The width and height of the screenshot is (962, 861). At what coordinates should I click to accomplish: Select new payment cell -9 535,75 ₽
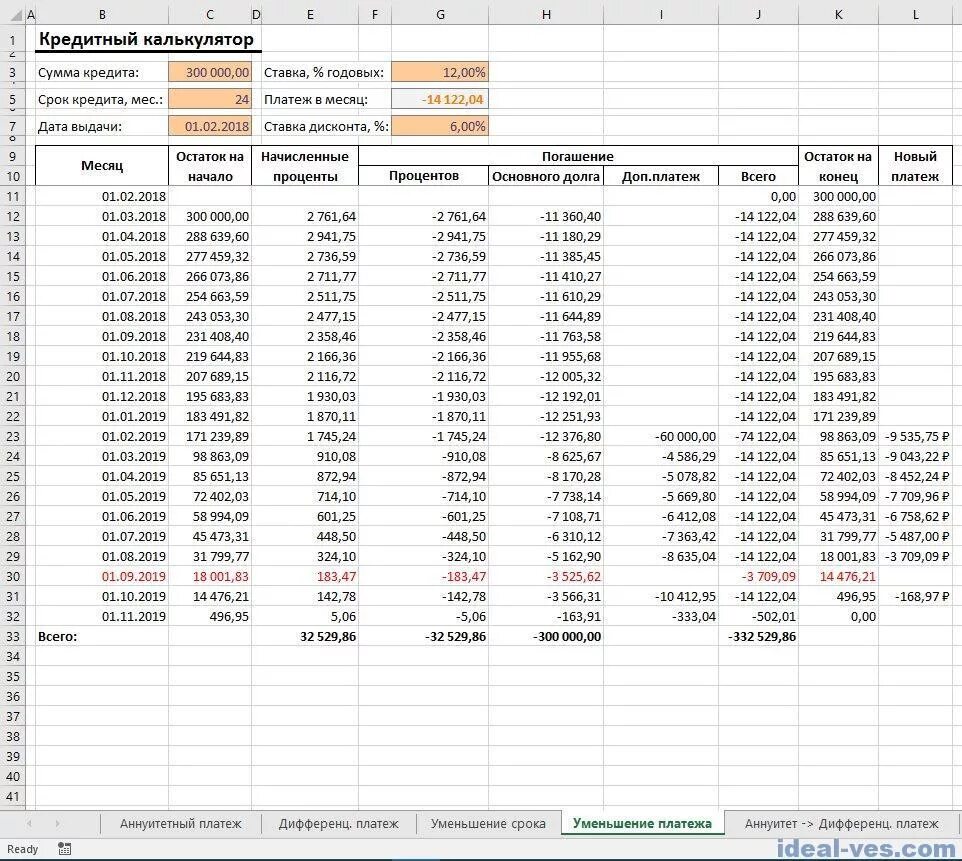[x=915, y=436]
